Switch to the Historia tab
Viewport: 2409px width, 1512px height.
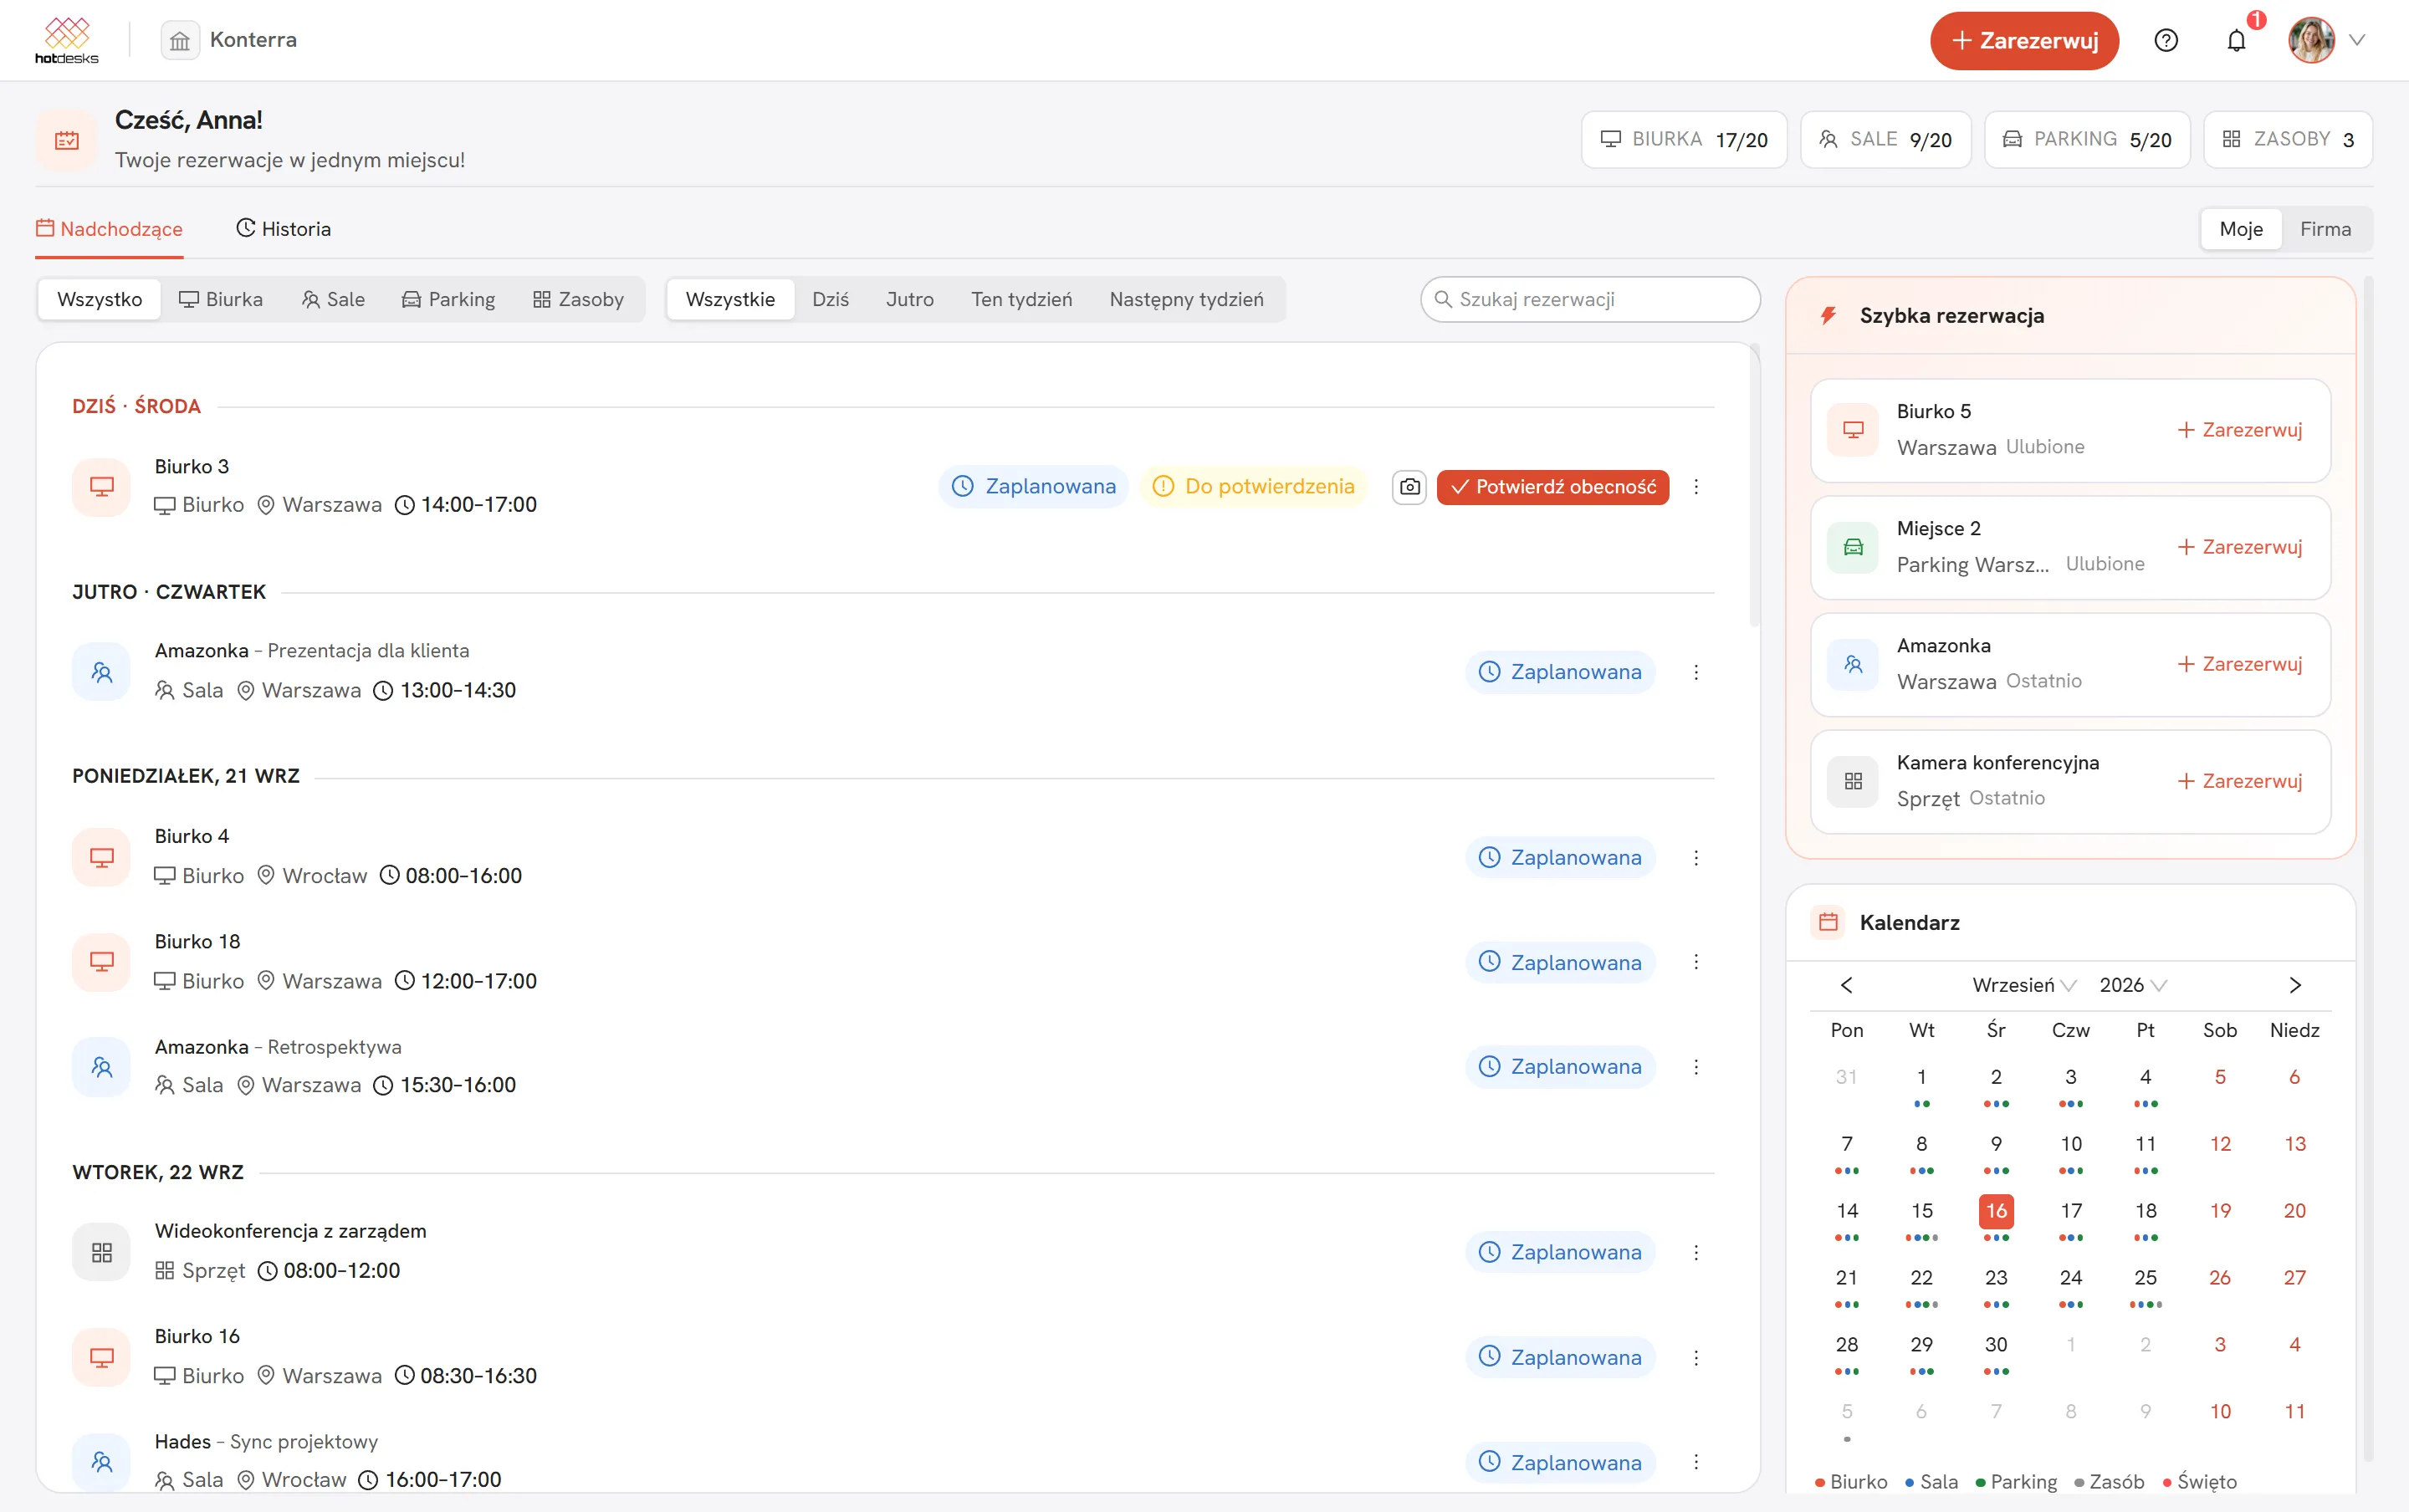coord(283,229)
